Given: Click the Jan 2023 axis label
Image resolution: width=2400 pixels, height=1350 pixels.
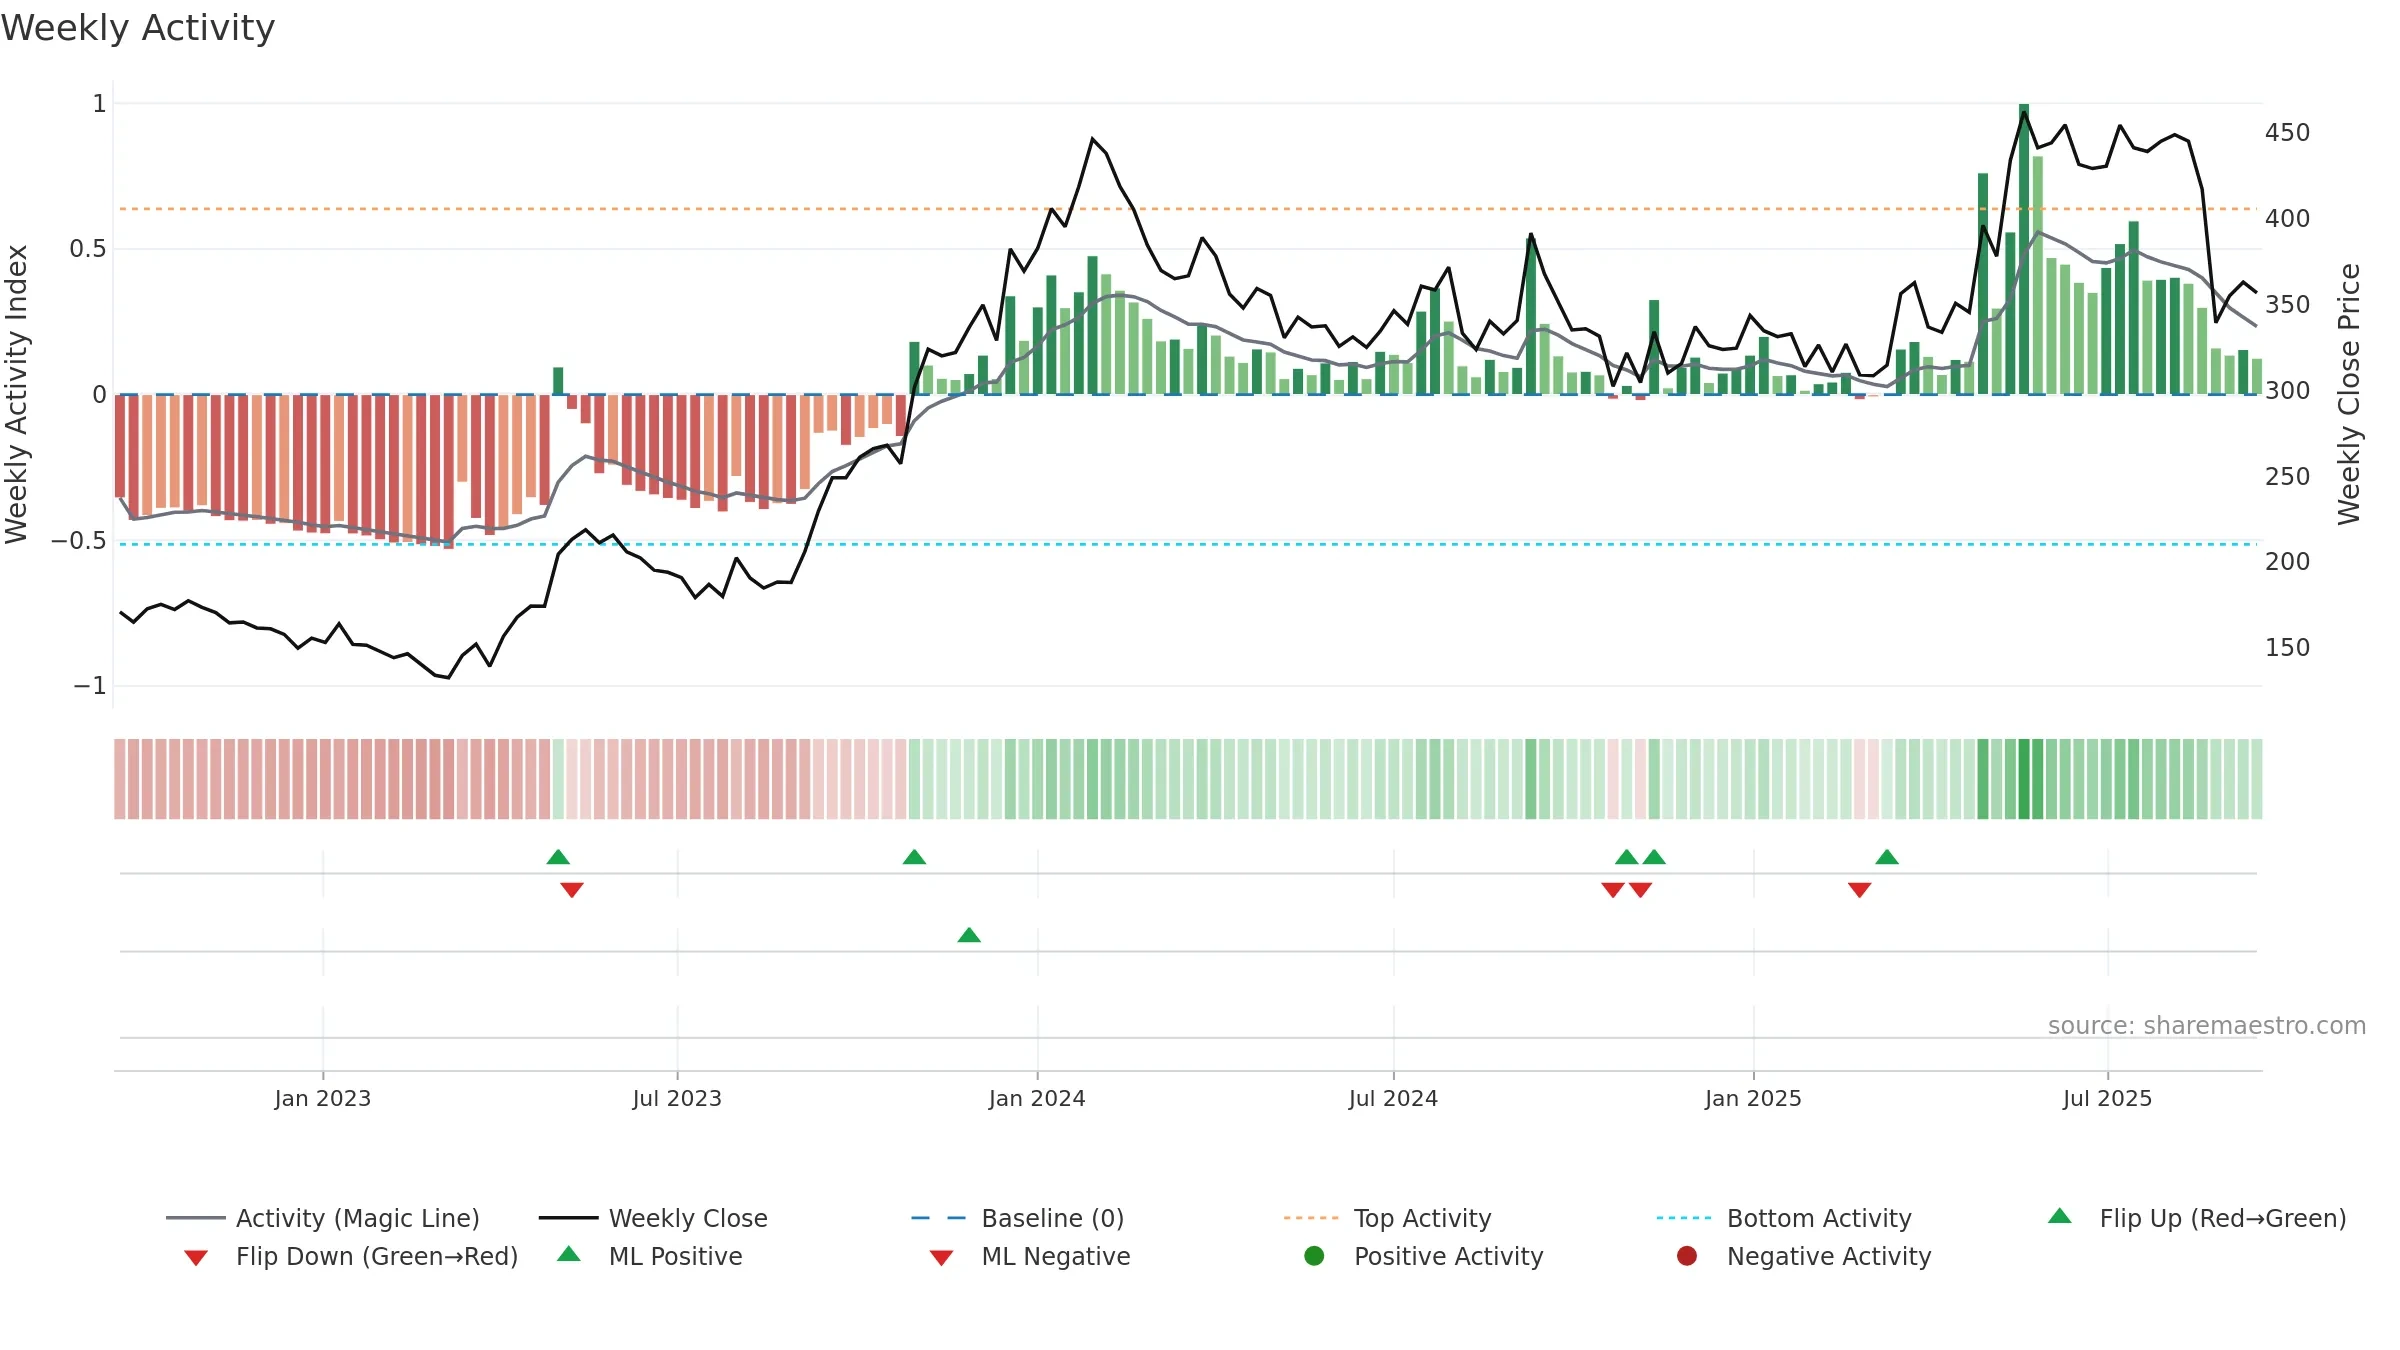Looking at the screenshot, I should tap(323, 1098).
